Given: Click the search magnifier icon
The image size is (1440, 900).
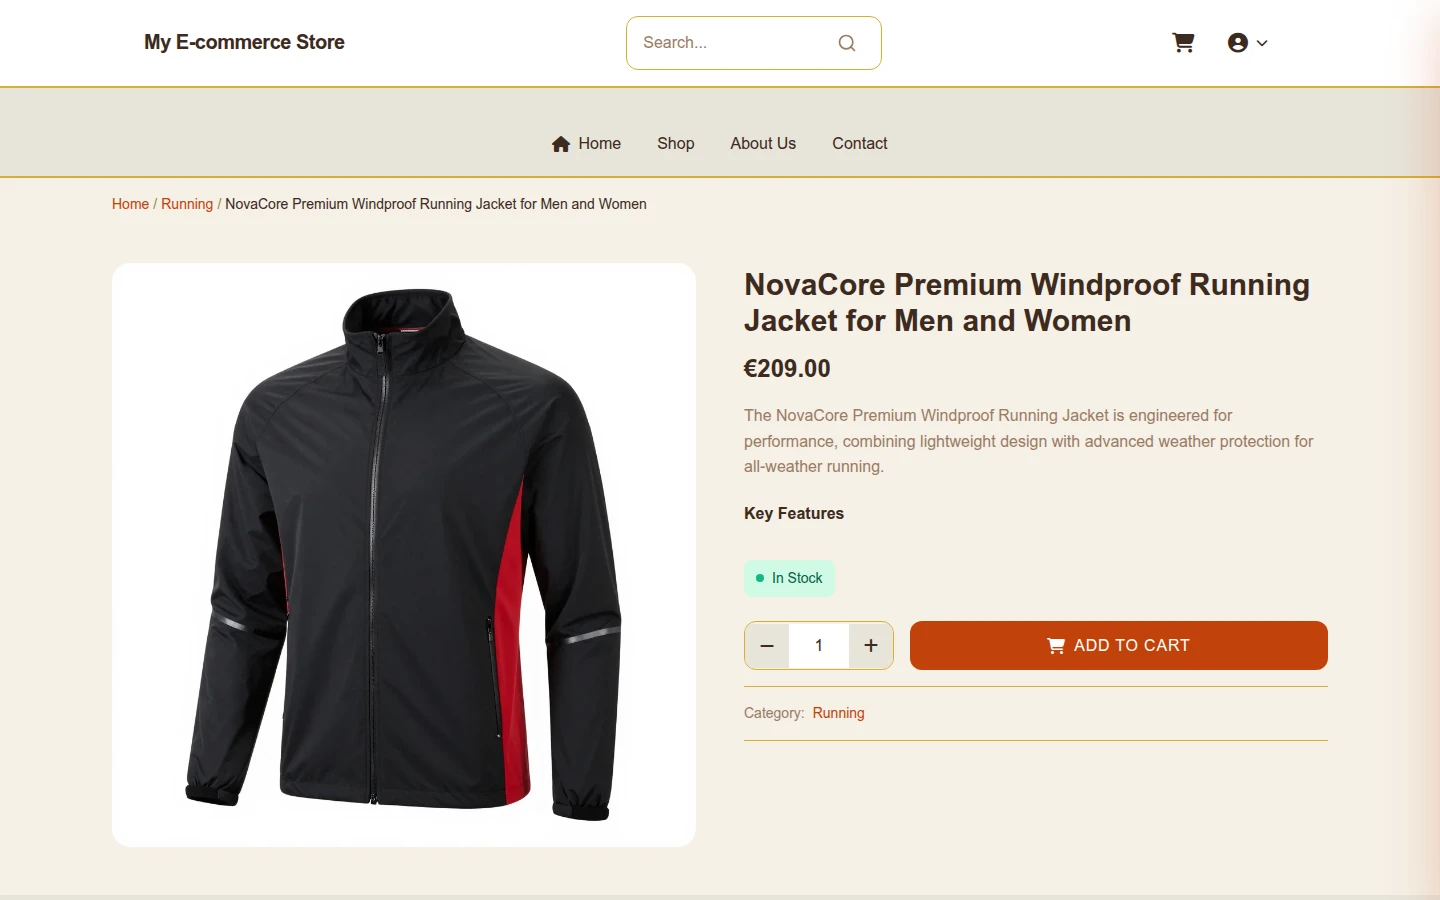Looking at the screenshot, I should [x=847, y=43].
